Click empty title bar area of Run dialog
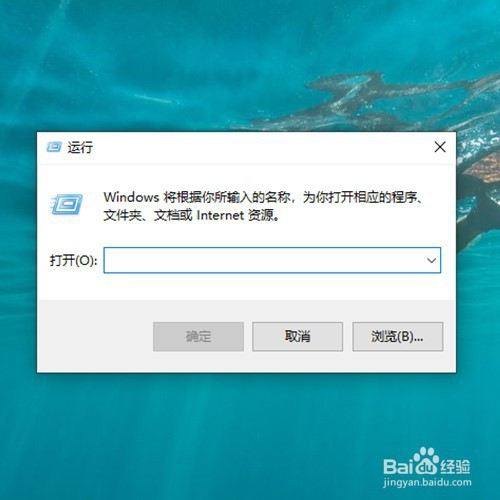This screenshot has height=500, width=500. [x=260, y=147]
